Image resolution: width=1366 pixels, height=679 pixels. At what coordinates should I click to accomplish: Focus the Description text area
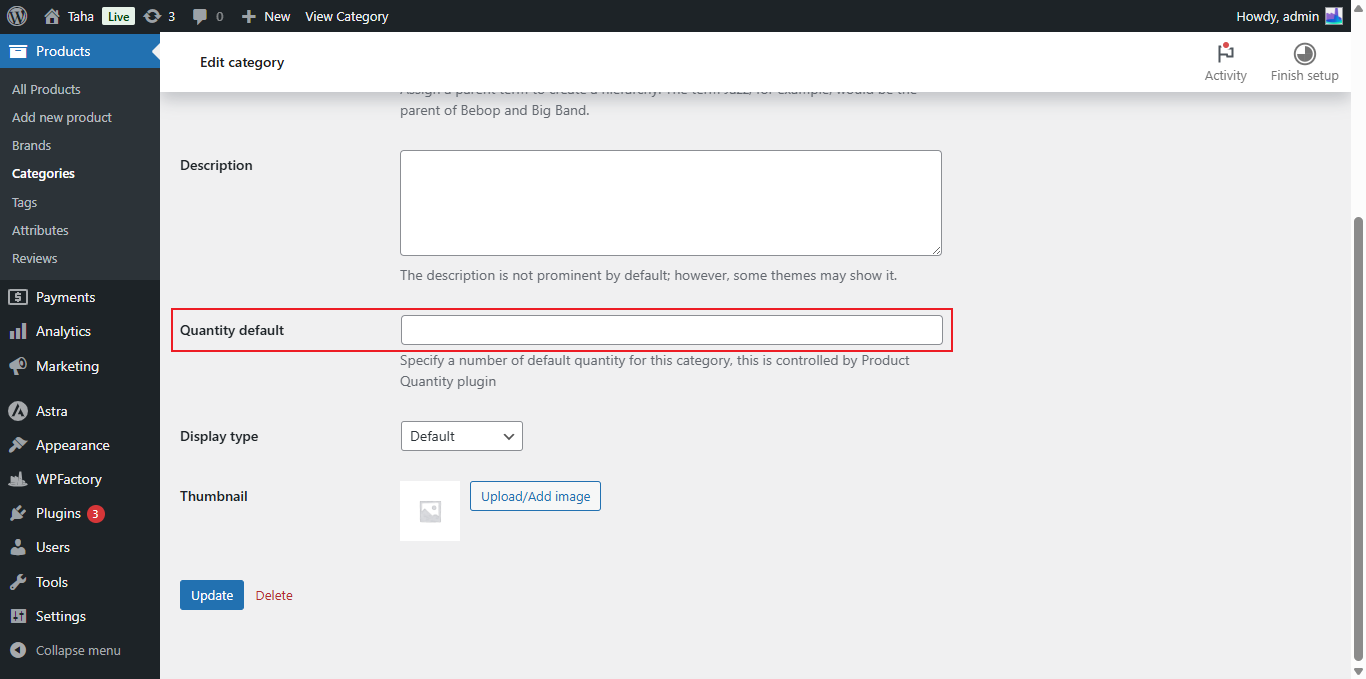671,203
